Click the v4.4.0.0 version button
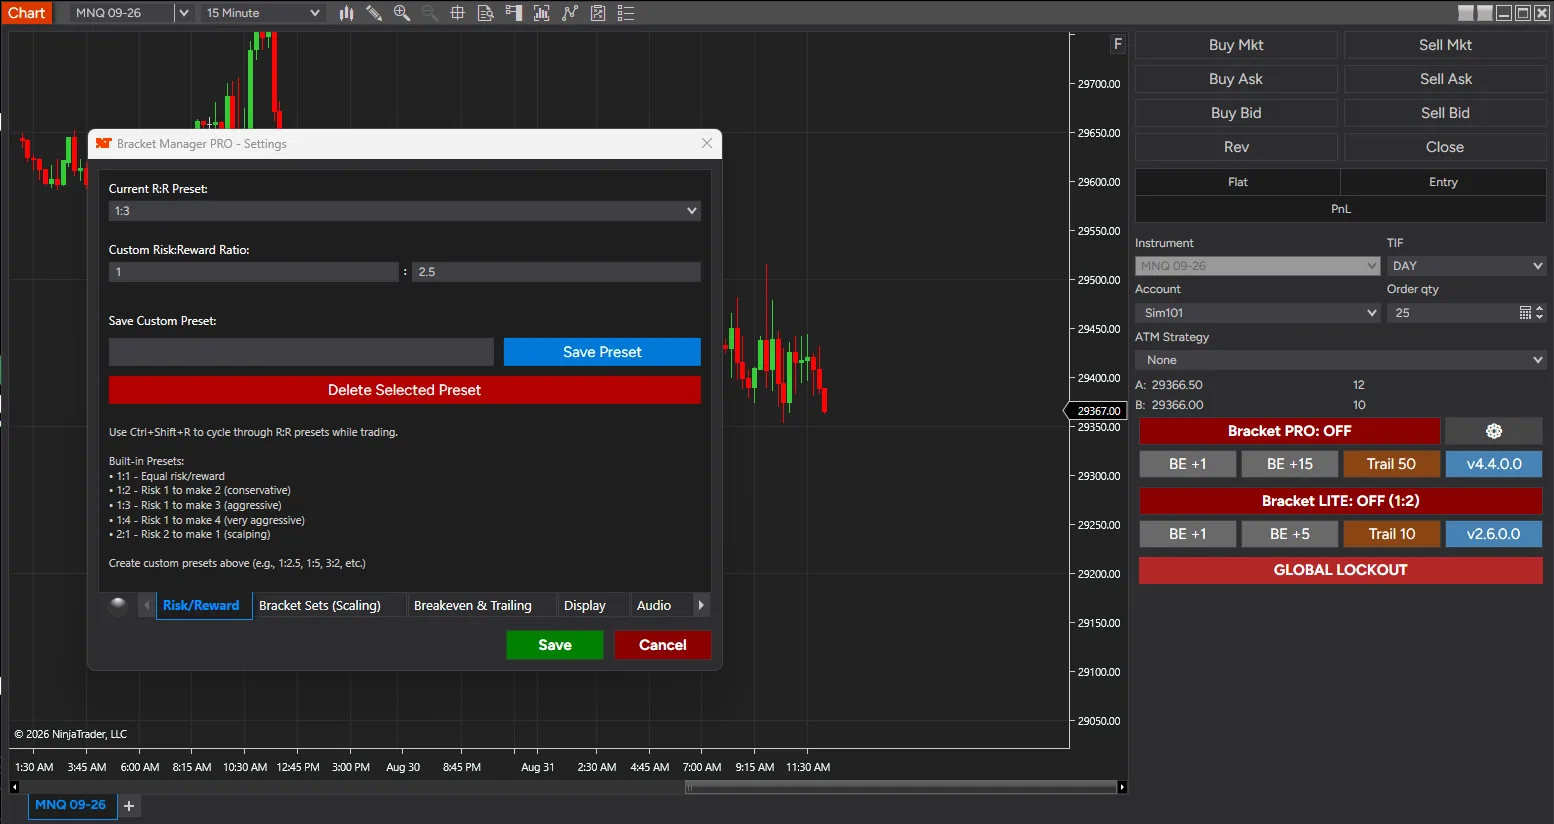Image resolution: width=1554 pixels, height=824 pixels. (x=1494, y=464)
